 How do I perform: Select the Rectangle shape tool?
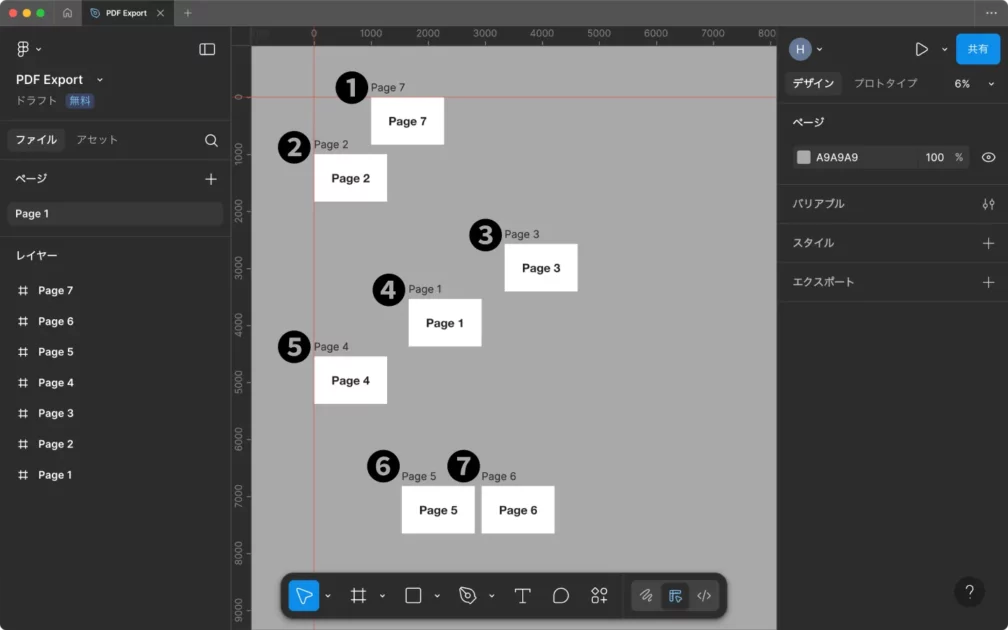tap(413, 596)
